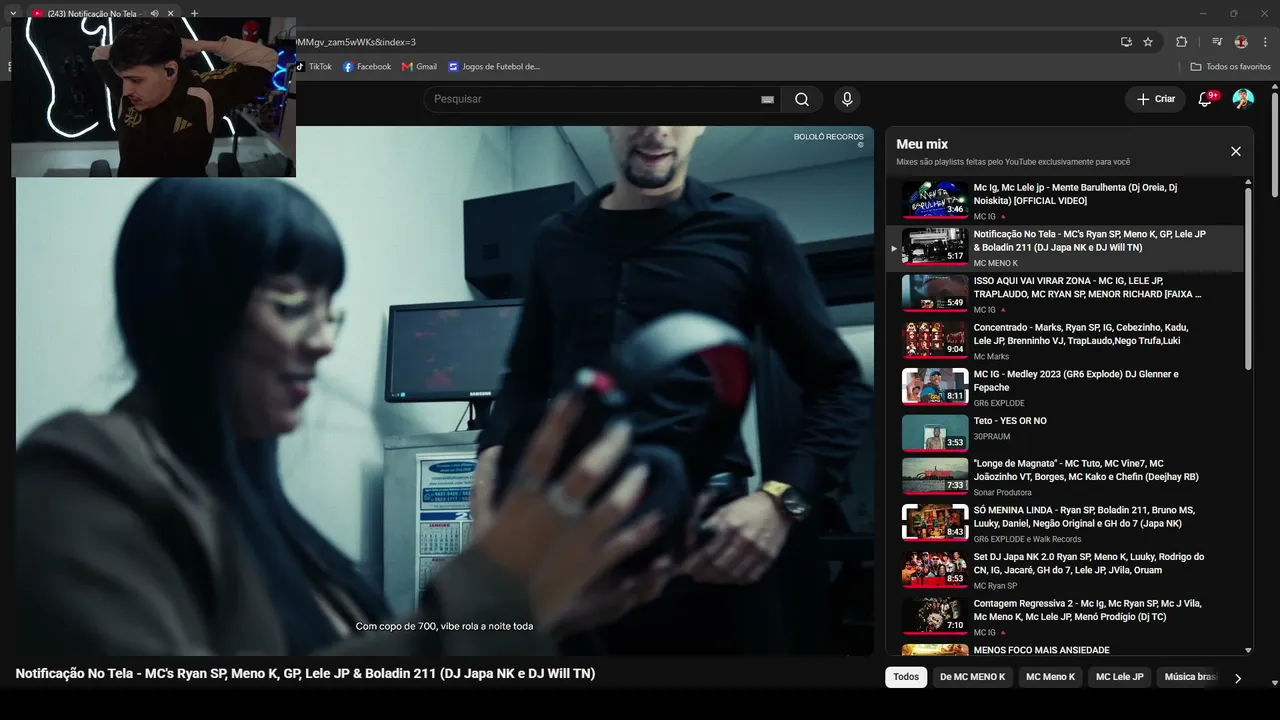Open title 'ISSO AQUI VAI VIRAR ZONA'
The width and height of the screenshot is (1280, 720).
(1088, 287)
